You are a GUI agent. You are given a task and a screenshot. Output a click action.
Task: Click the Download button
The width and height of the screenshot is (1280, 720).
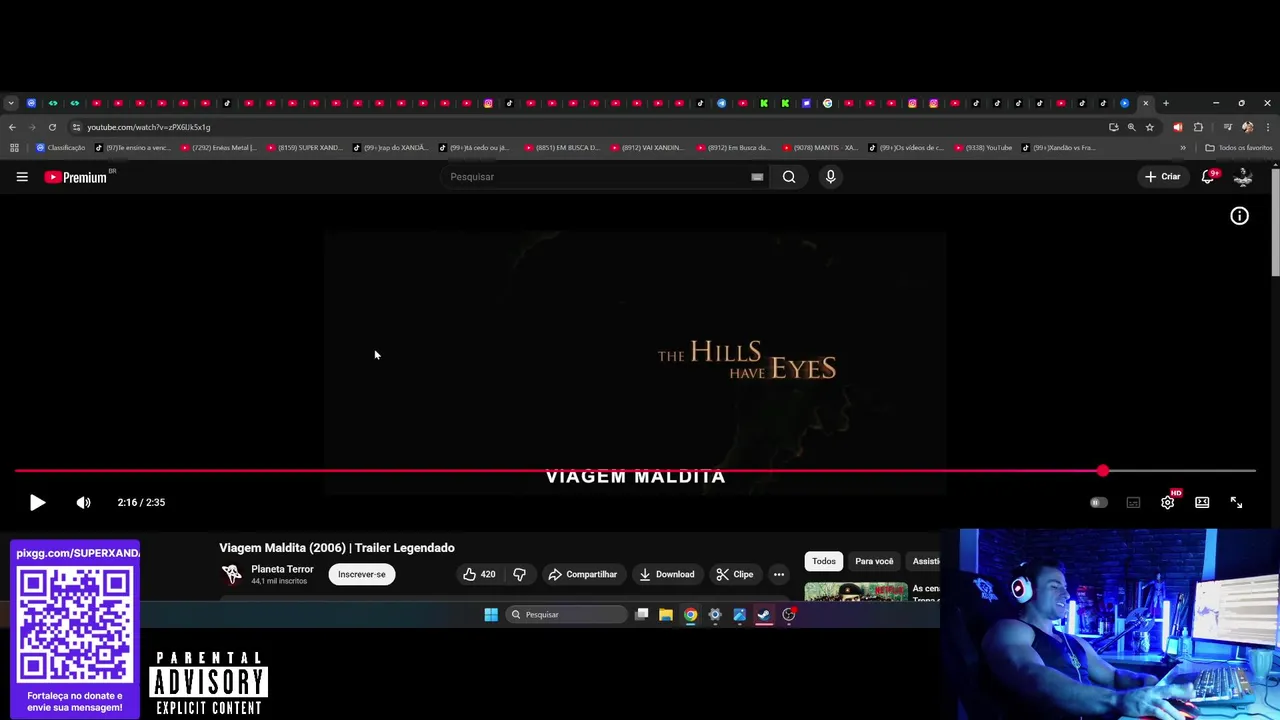pos(666,574)
